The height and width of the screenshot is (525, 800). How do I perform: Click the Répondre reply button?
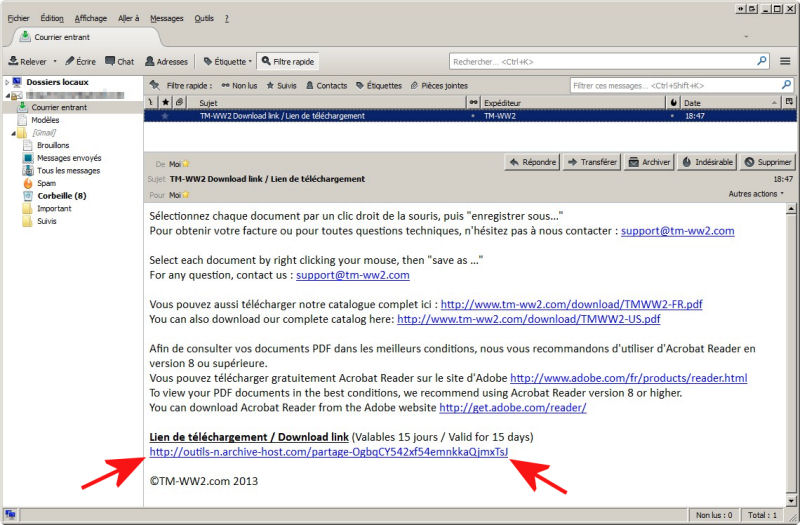tap(532, 162)
